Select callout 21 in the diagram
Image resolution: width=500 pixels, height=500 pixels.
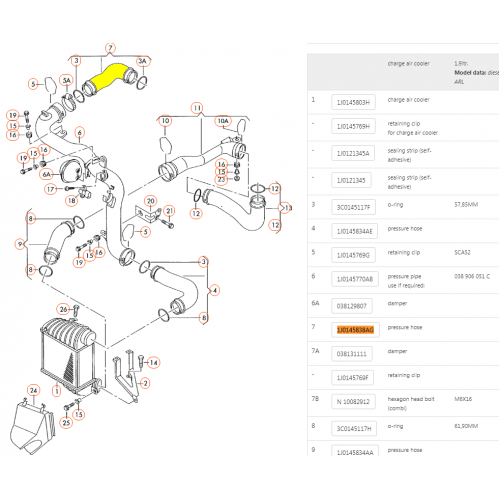tap(170, 211)
